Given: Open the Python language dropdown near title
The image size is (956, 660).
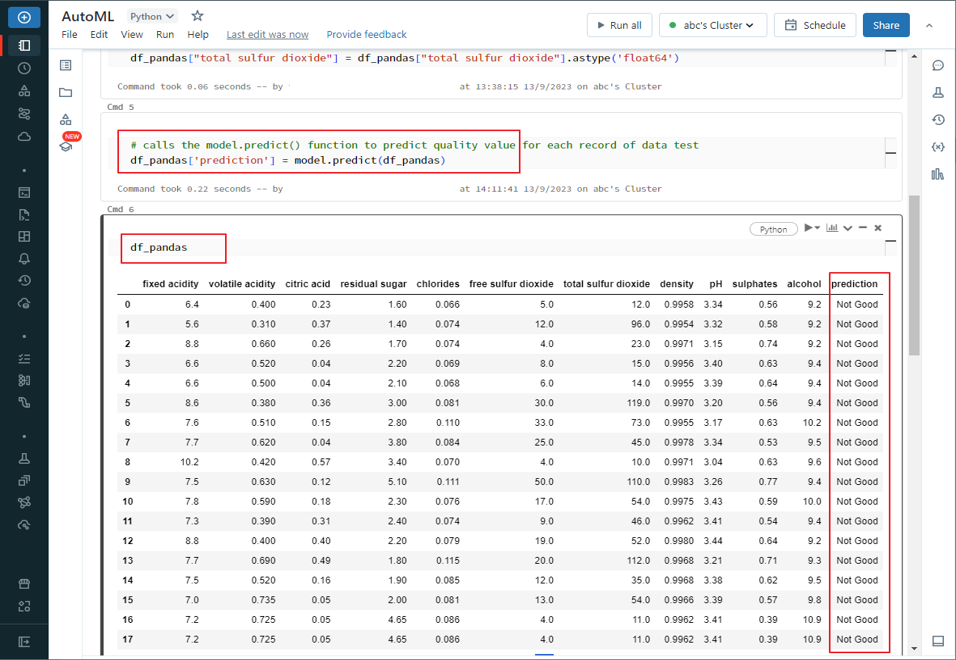Looking at the screenshot, I should point(152,16).
